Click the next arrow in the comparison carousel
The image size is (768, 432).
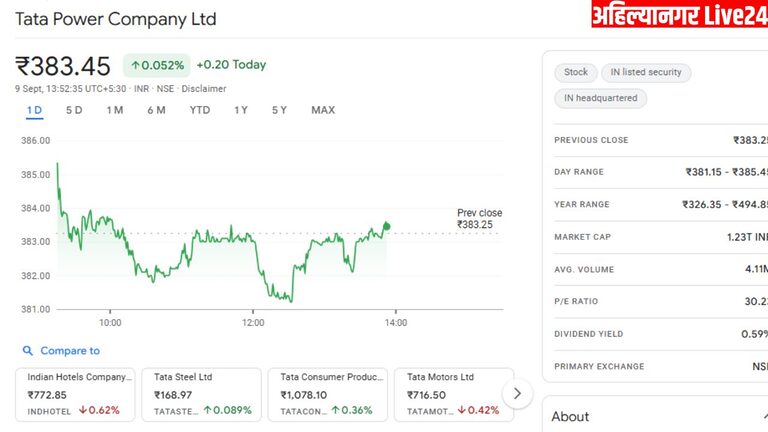point(516,394)
